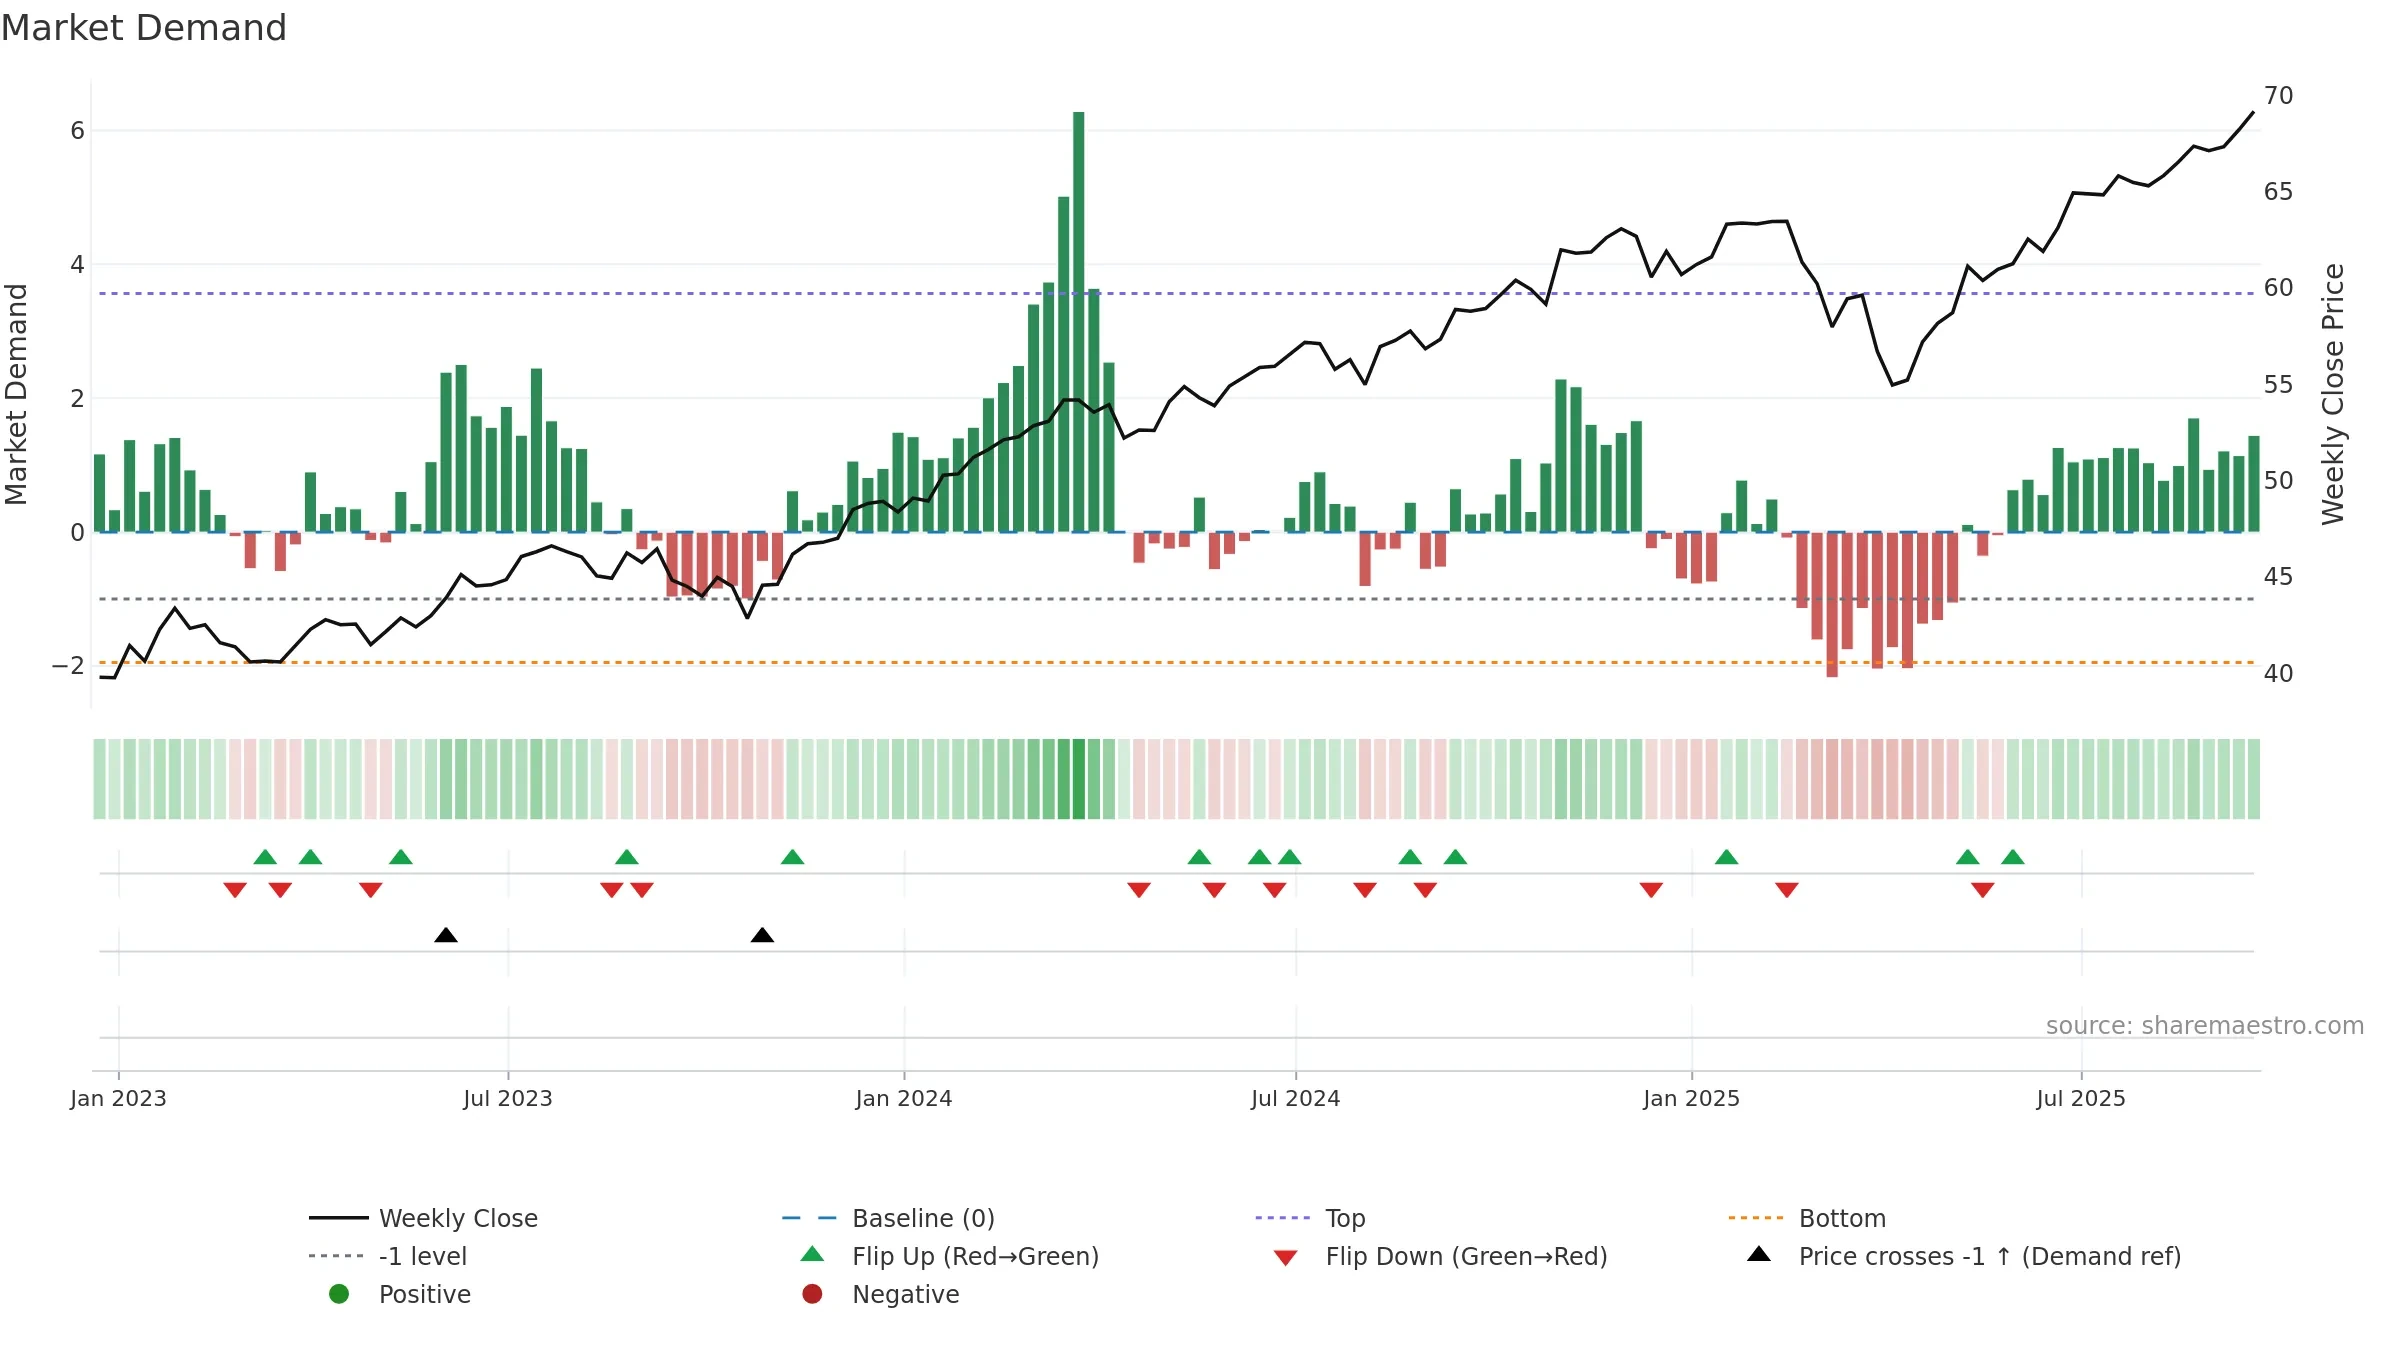The image size is (2400, 1350).
Task: Click the right axis price label 60
Action: pyautogui.click(x=2278, y=288)
